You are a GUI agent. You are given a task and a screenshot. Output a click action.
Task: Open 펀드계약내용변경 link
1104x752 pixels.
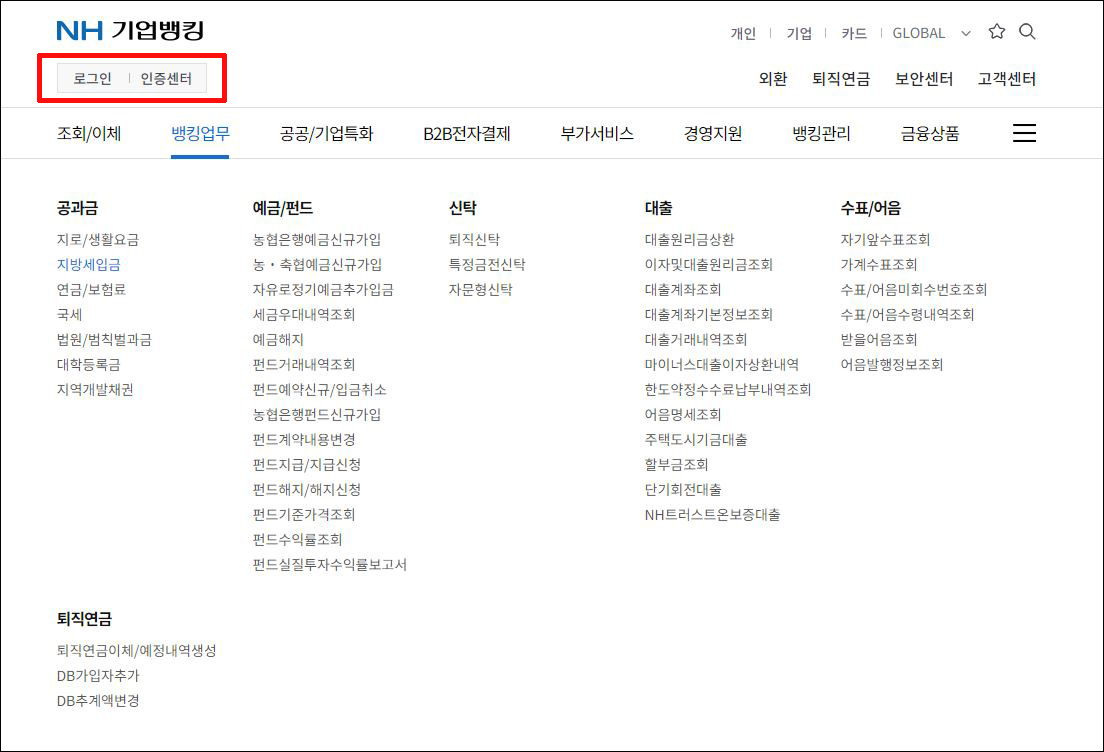304,439
